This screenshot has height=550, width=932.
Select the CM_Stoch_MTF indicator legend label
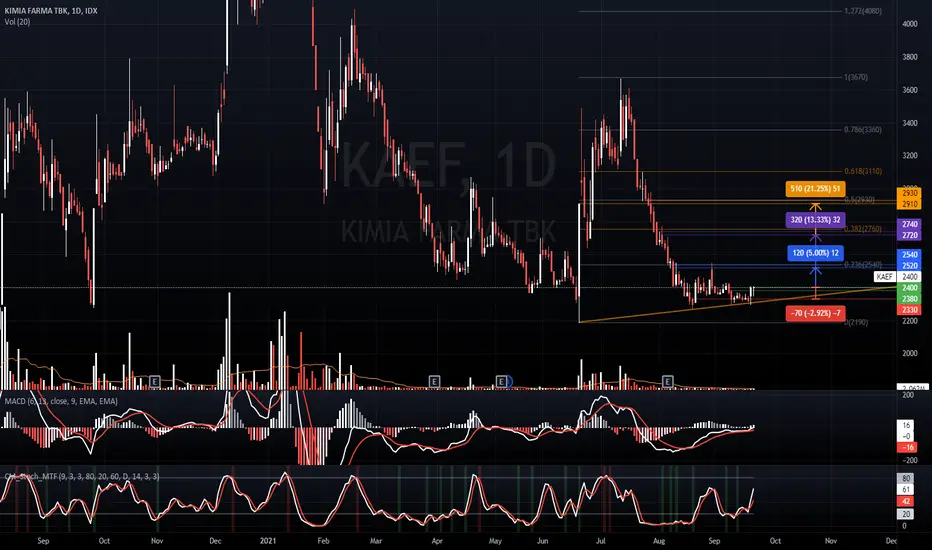point(82,476)
